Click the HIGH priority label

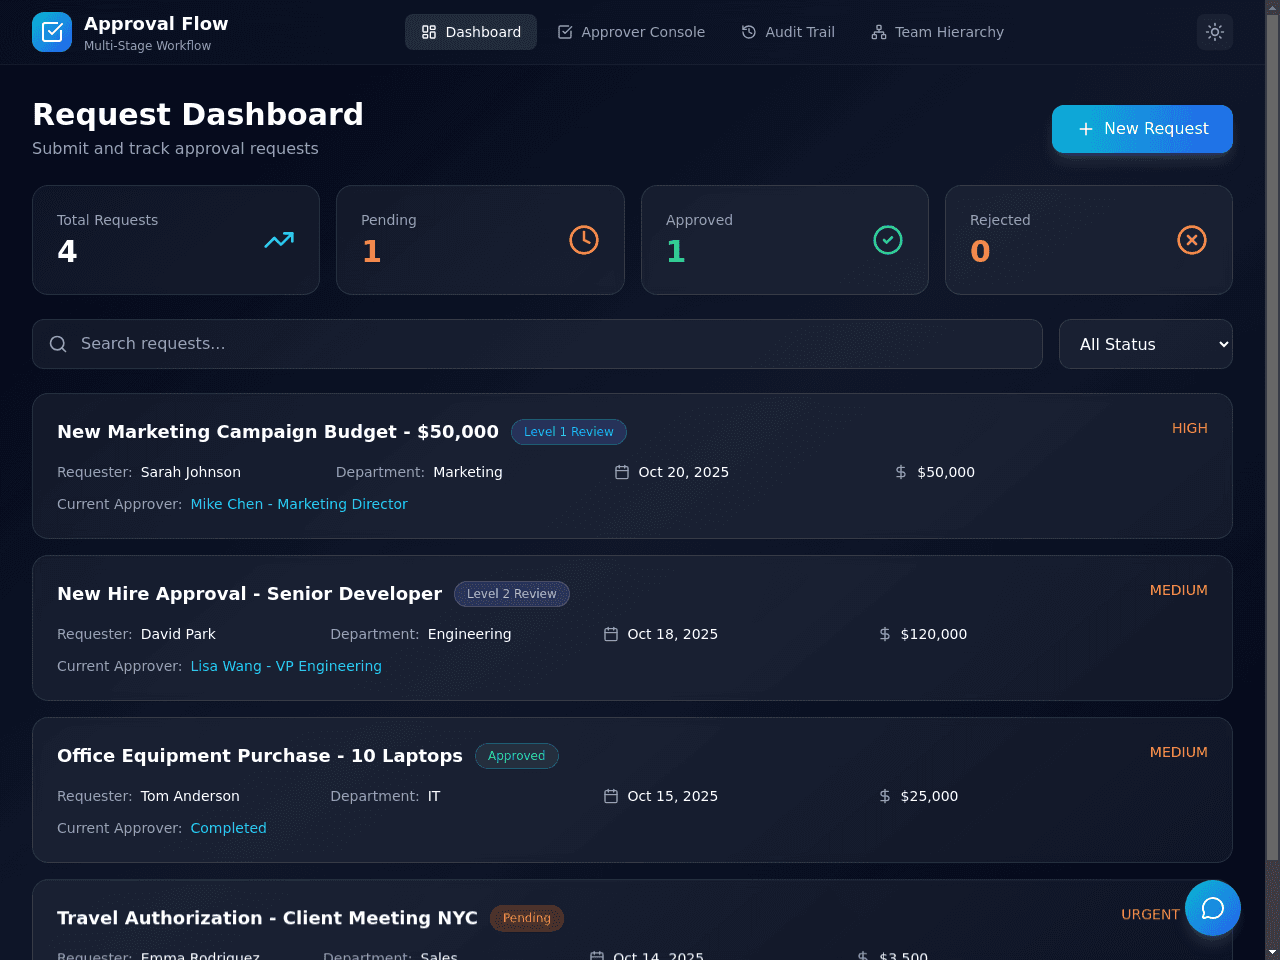pyautogui.click(x=1190, y=428)
